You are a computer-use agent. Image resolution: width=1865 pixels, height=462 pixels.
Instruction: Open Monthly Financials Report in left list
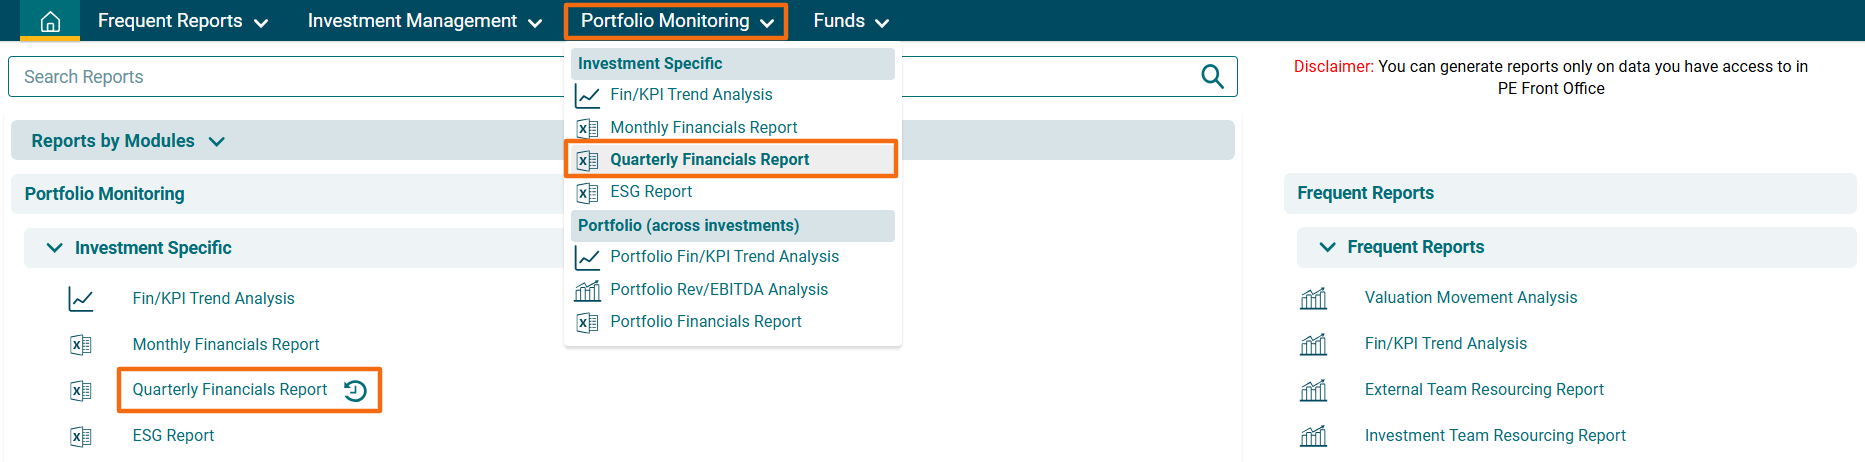point(226,345)
